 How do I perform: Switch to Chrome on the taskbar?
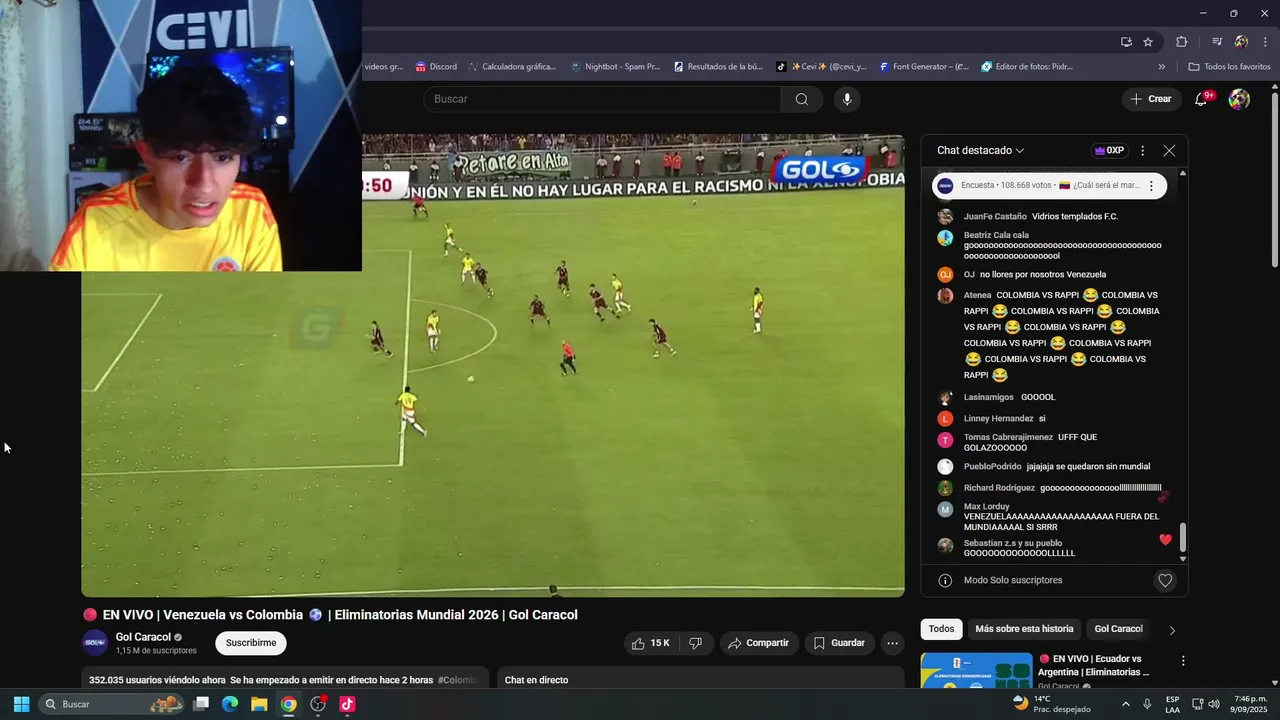tap(288, 704)
